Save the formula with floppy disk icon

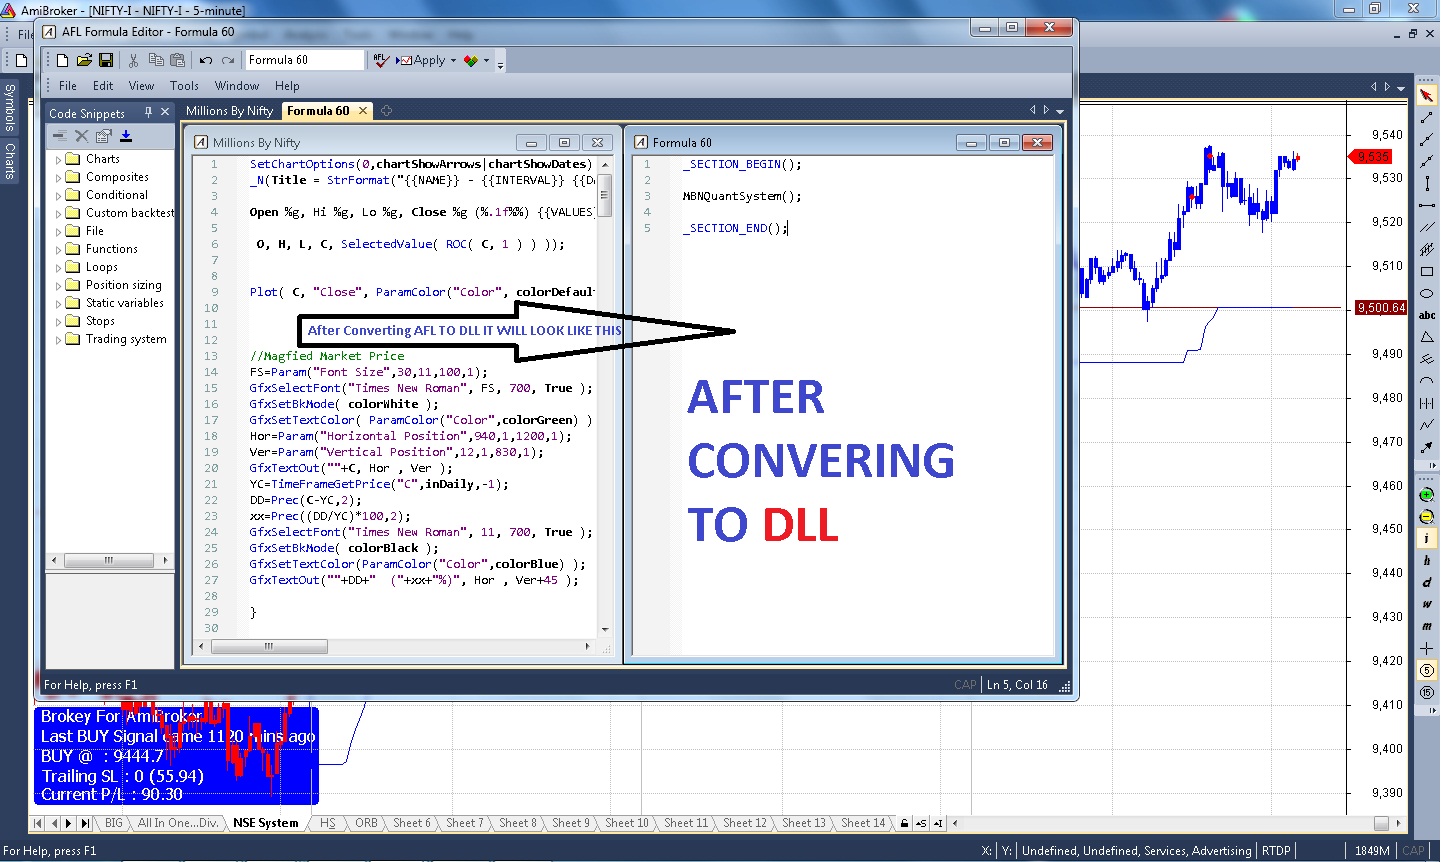click(x=106, y=60)
